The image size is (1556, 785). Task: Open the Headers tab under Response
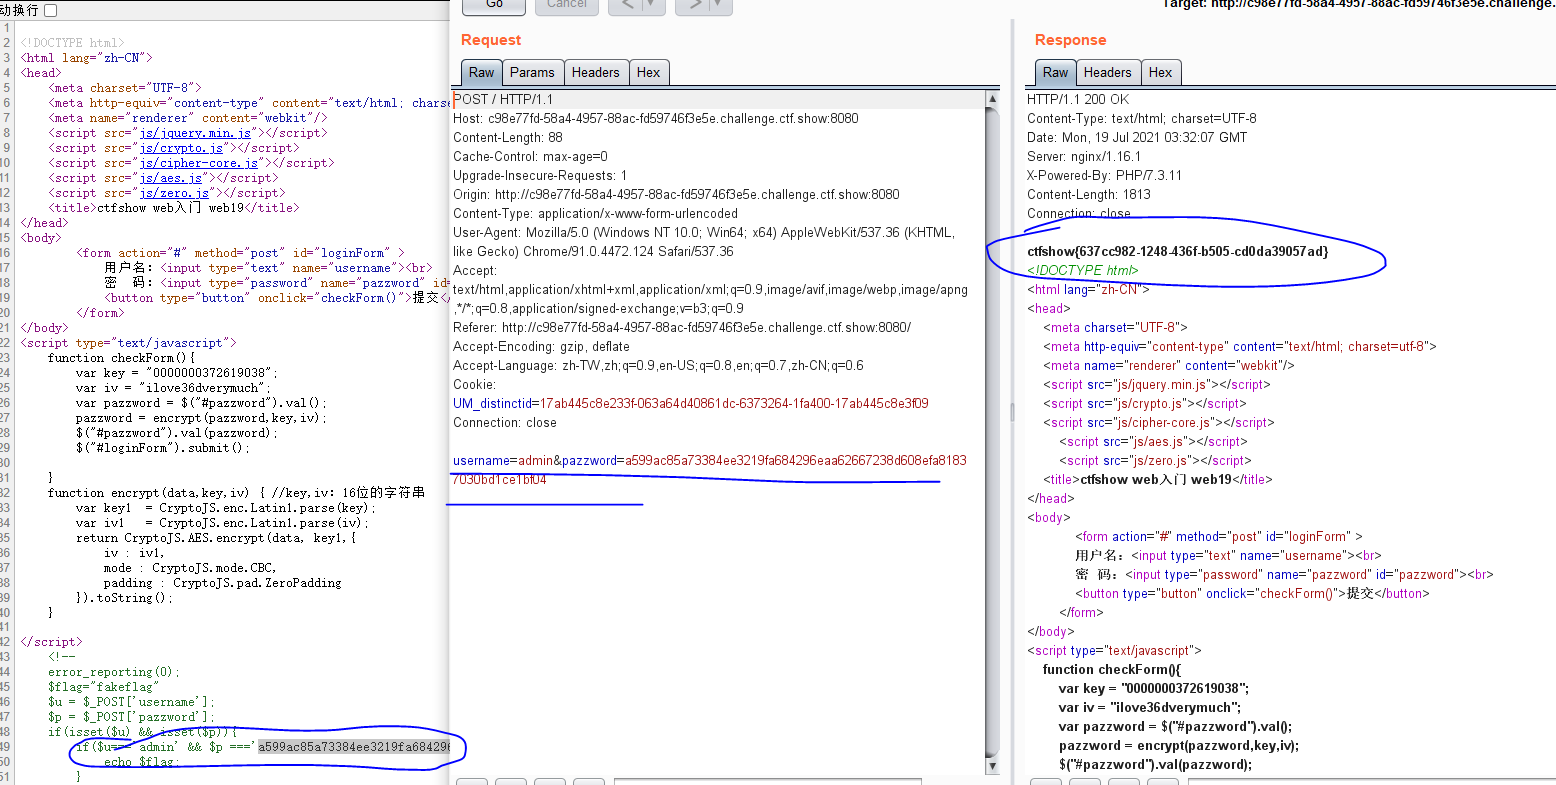[x=1108, y=72]
